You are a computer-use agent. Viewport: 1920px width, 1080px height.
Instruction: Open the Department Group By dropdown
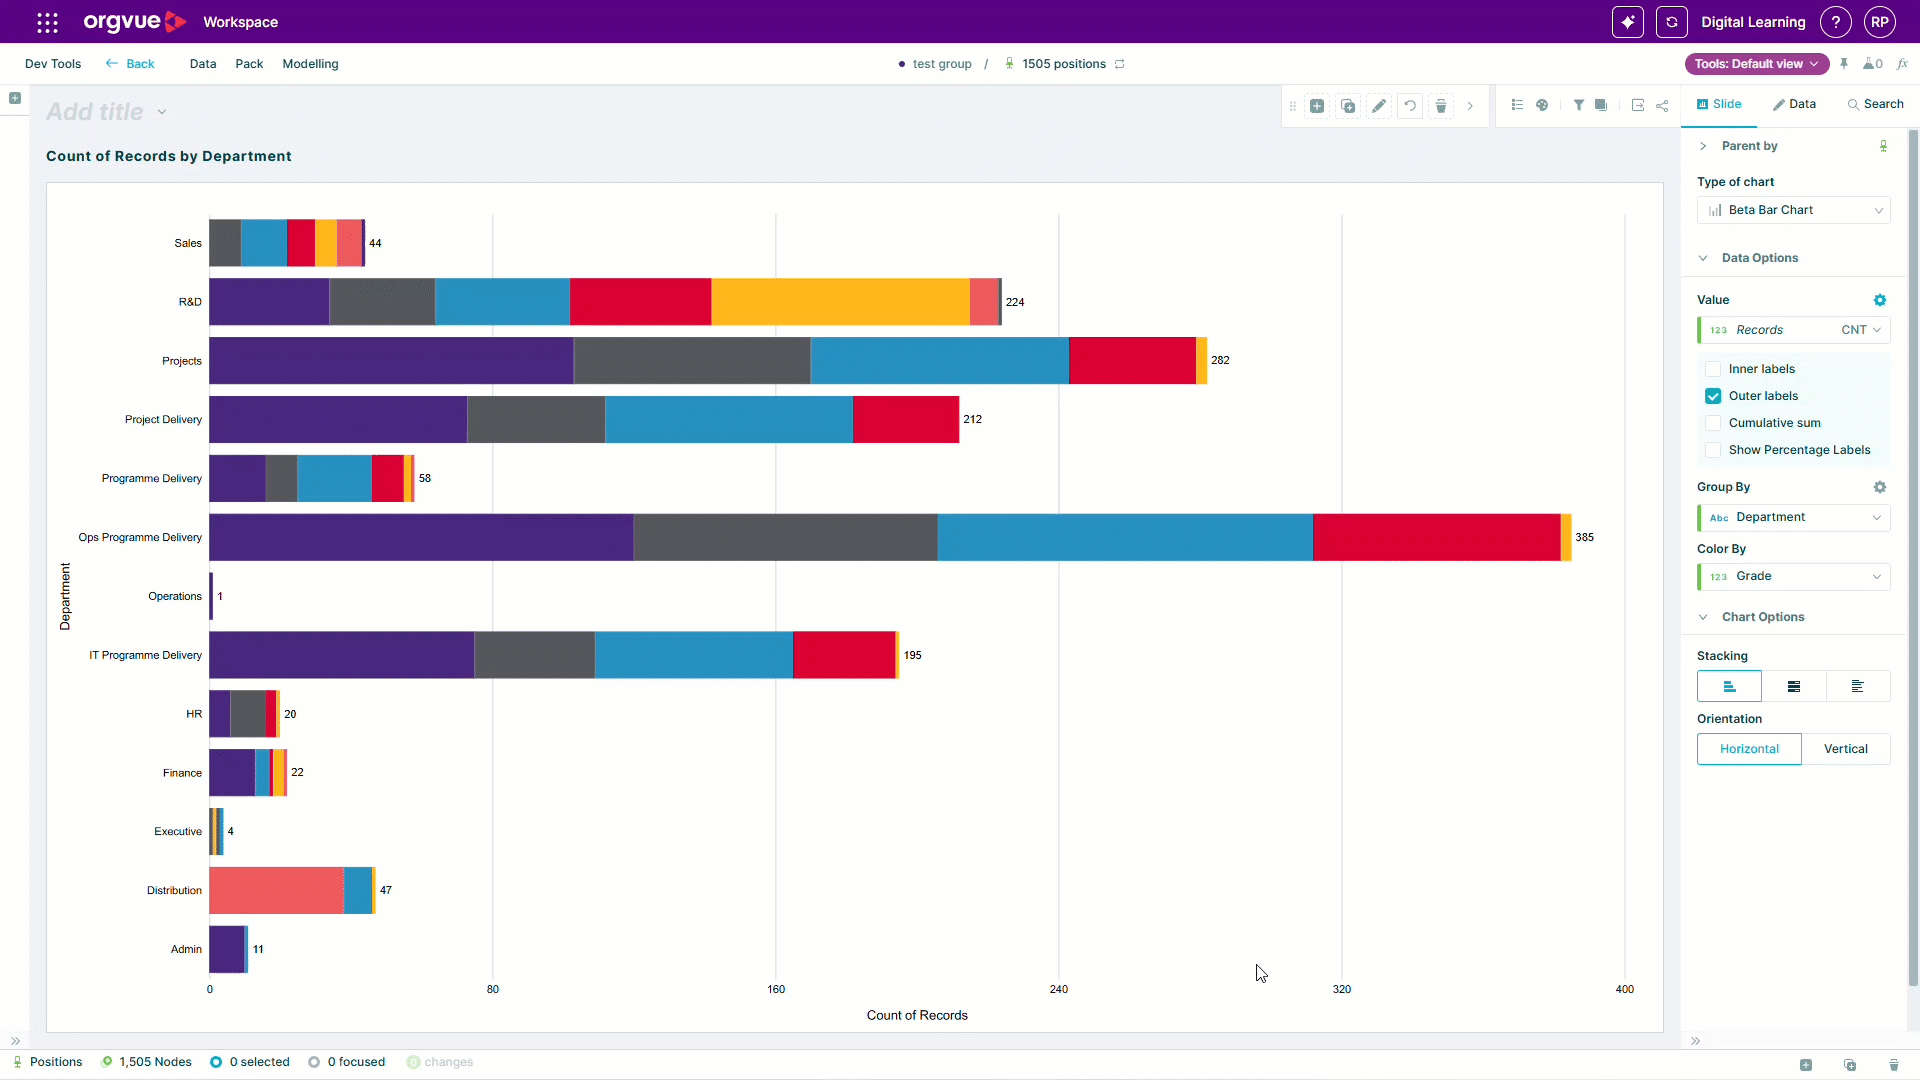pos(1793,517)
